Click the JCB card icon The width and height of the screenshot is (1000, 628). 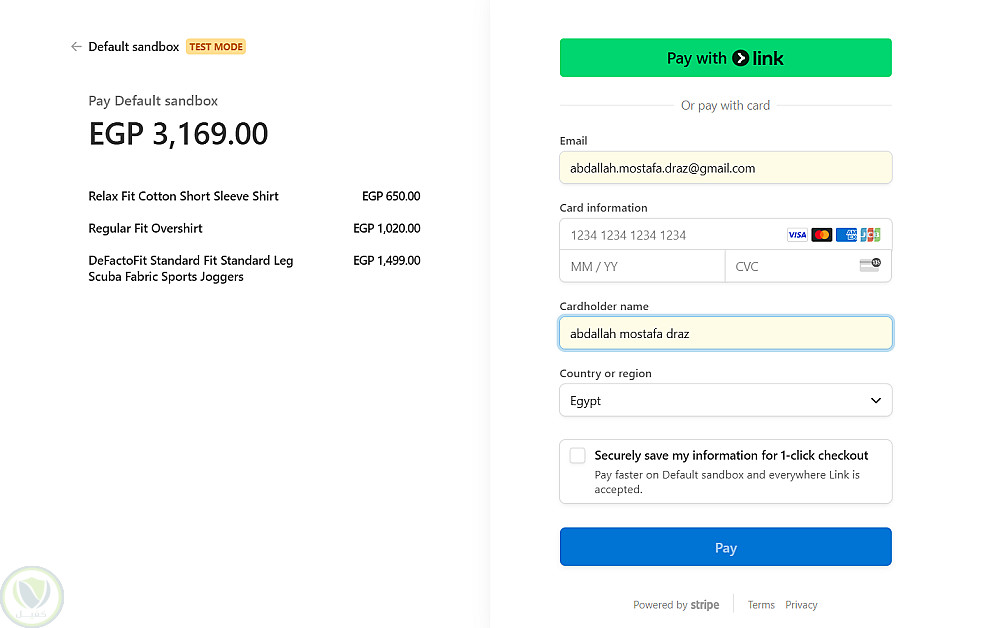click(x=870, y=235)
